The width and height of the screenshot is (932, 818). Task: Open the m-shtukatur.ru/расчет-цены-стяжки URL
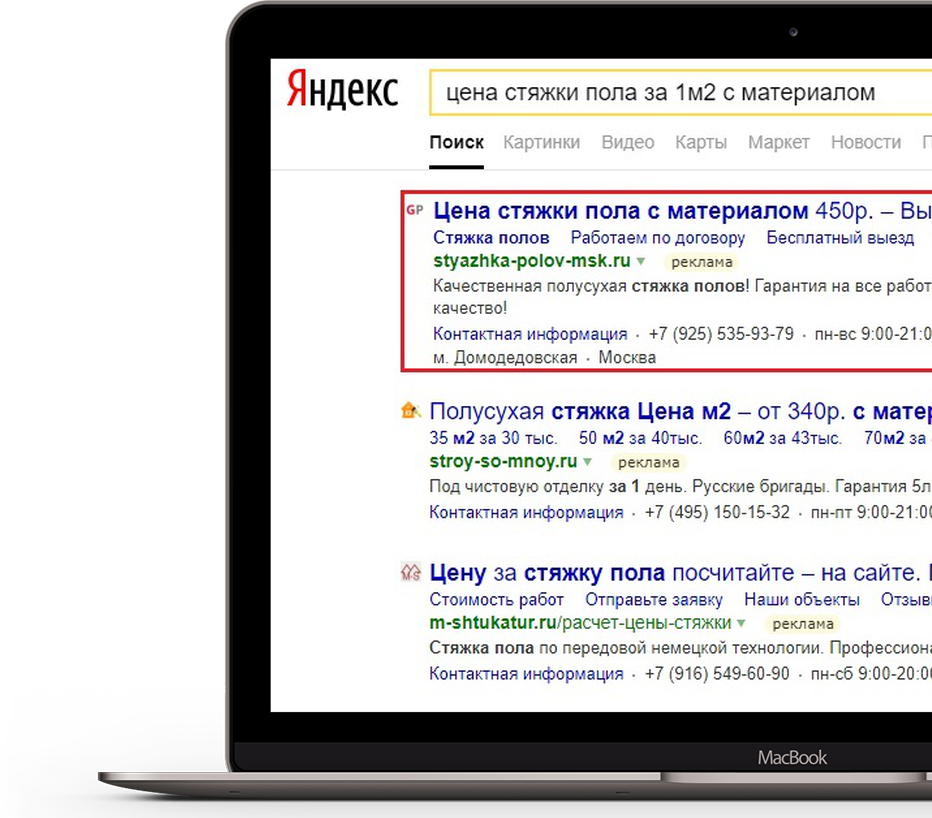point(580,622)
